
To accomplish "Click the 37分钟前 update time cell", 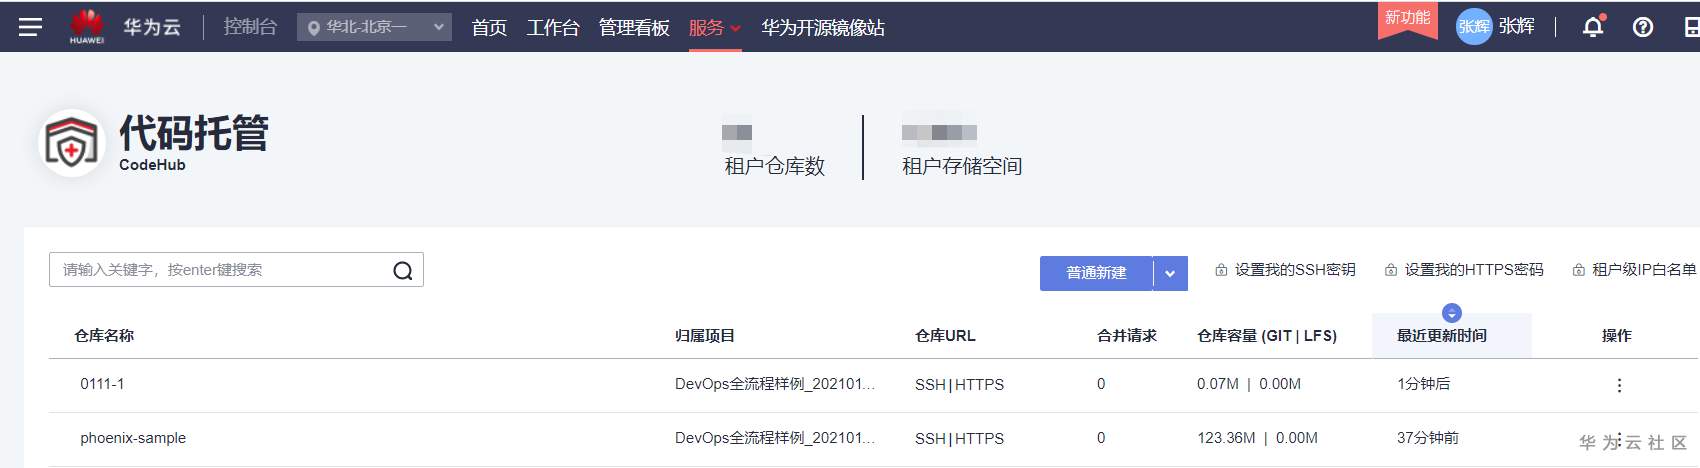I will [1428, 438].
